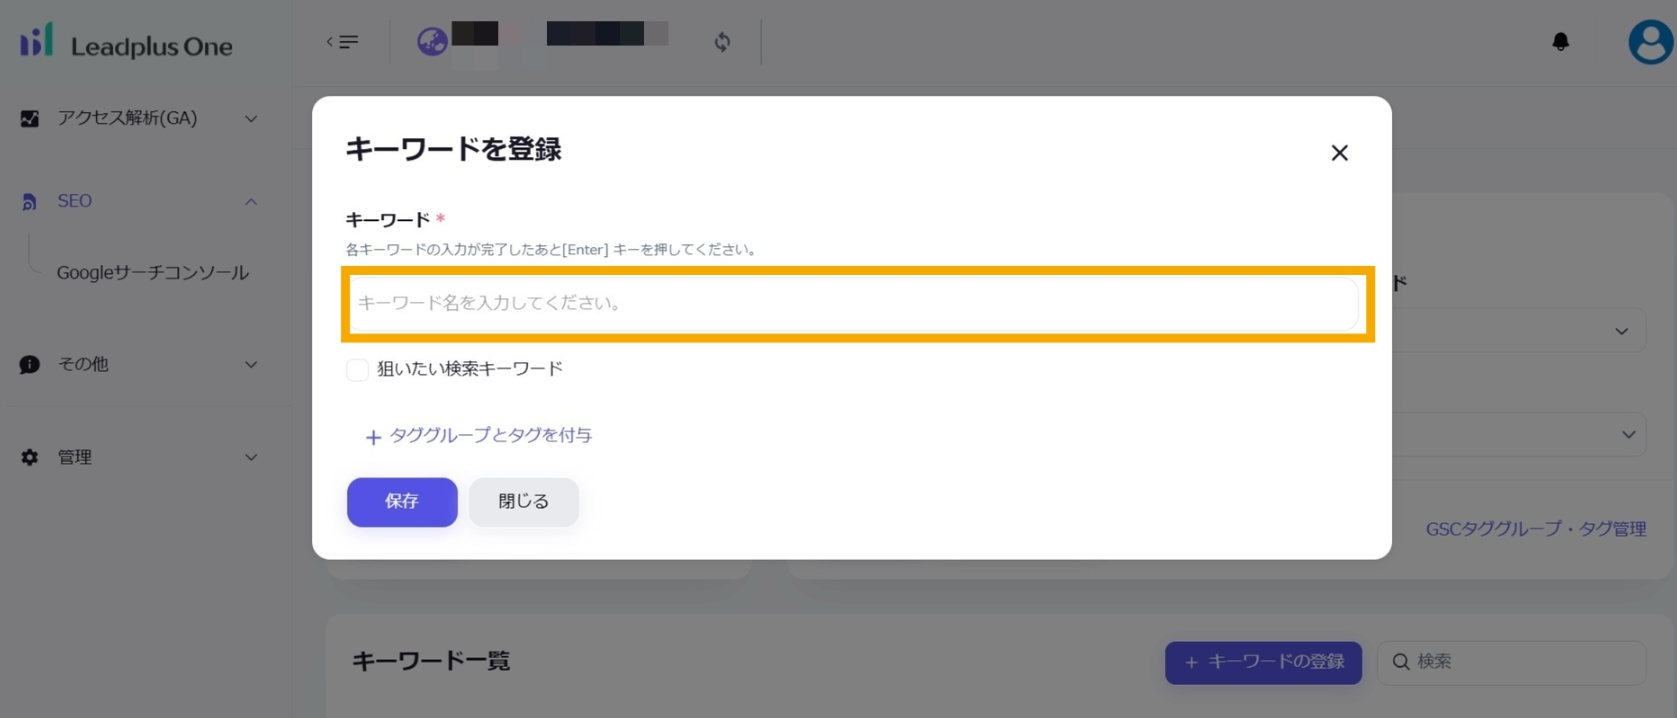Expand the アクセス解析(GA) menu chevron
The height and width of the screenshot is (718, 1677).
(x=251, y=119)
